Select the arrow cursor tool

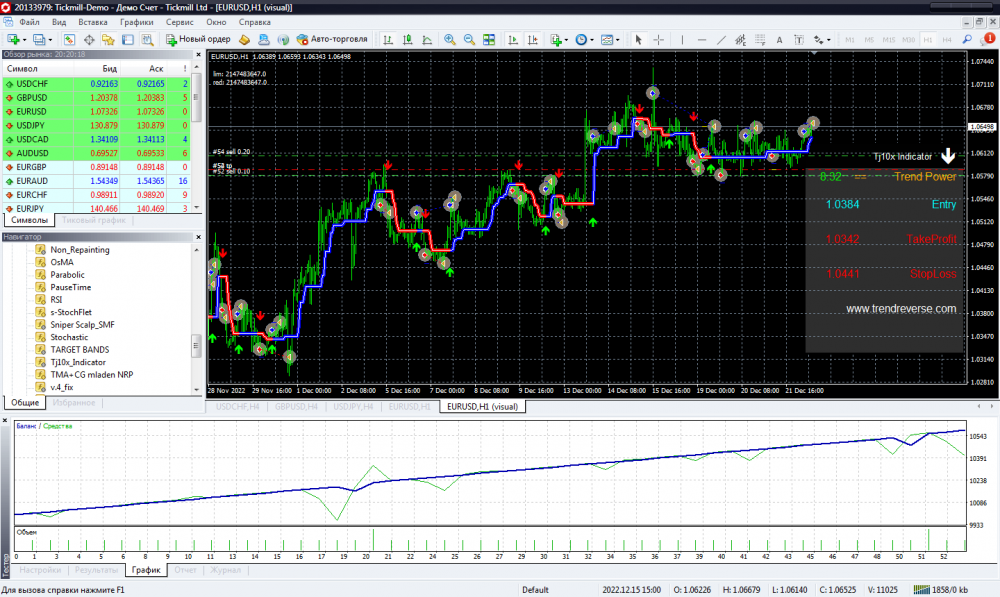pyautogui.click(x=638, y=40)
